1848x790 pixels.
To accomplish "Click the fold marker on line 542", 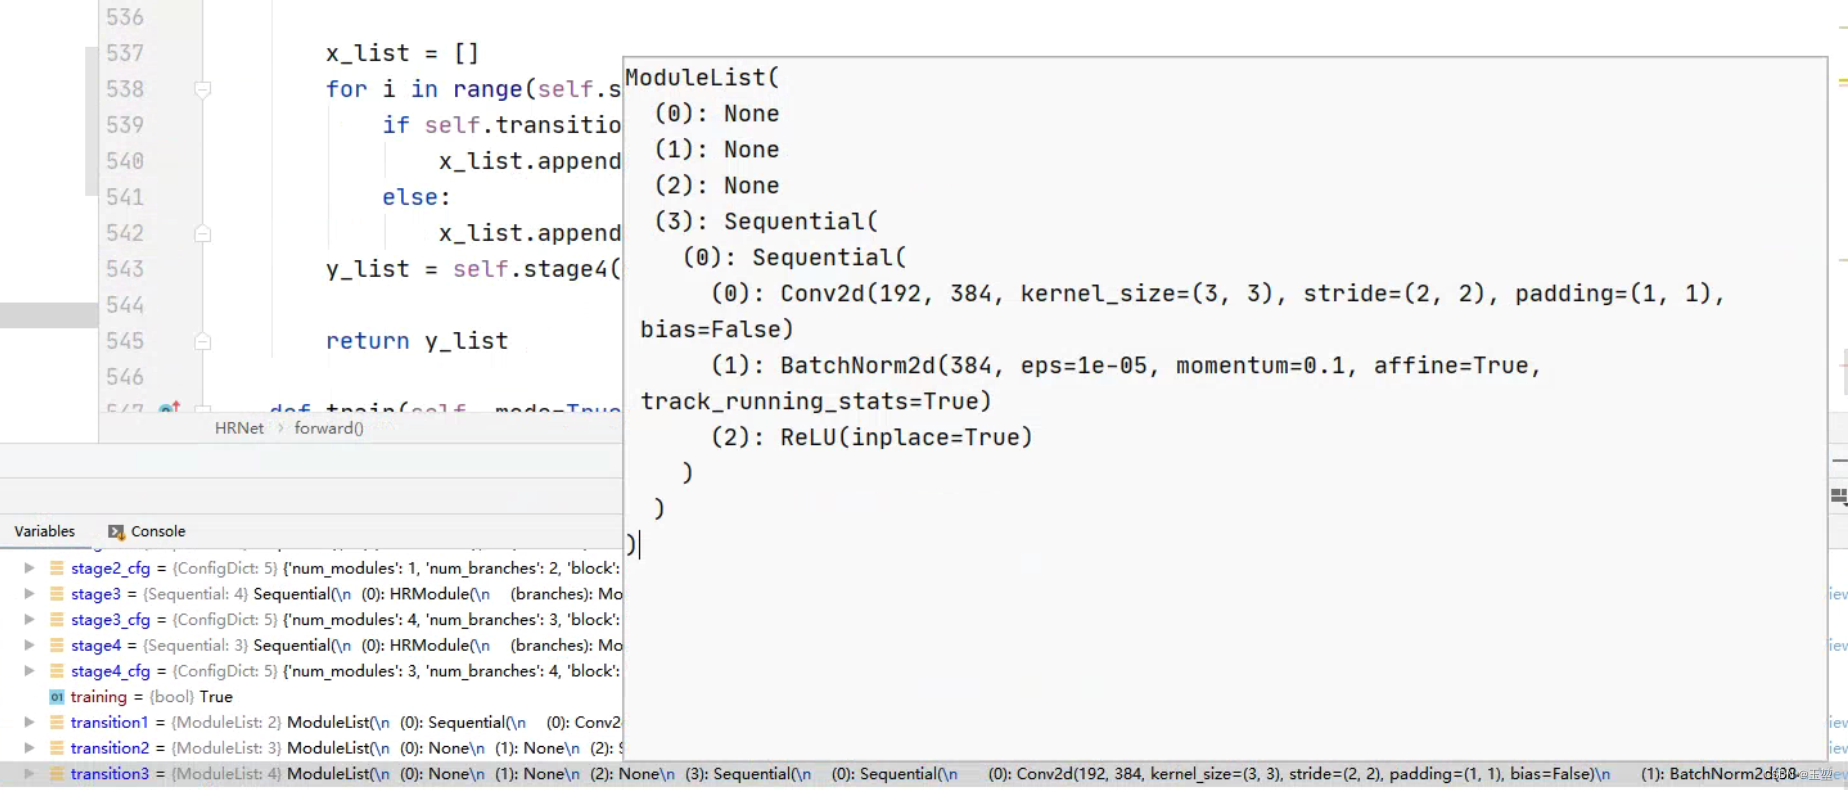I will tap(202, 233).
